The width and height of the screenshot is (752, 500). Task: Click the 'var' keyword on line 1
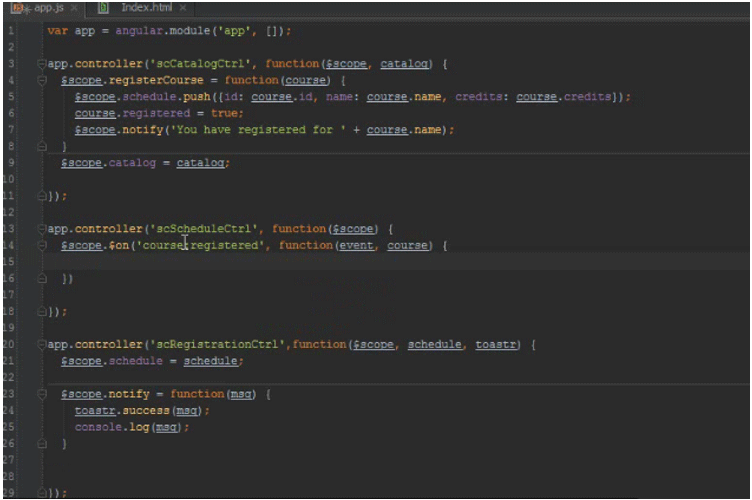(x=58, y=31)
